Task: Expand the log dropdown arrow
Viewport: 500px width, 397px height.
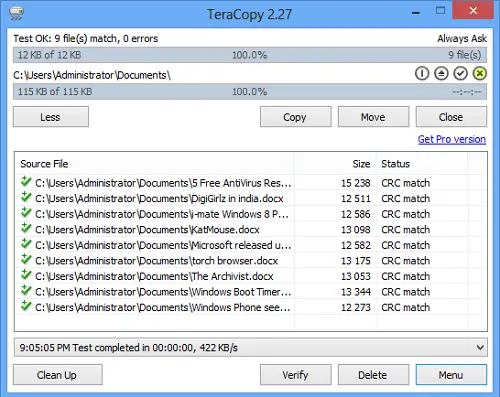Action: point(480,348)
